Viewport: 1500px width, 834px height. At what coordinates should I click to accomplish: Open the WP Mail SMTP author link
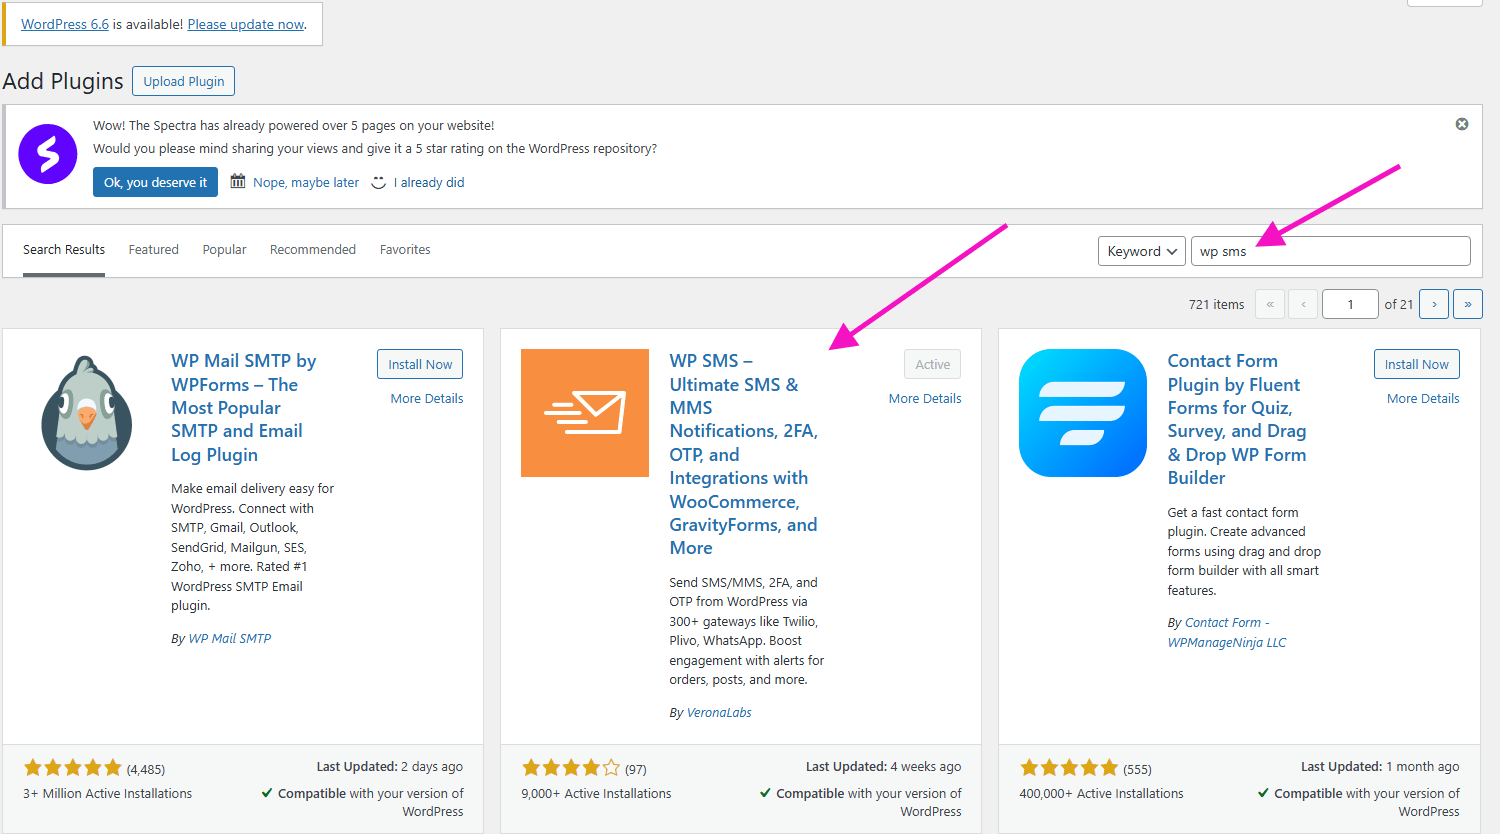[230, 638]
